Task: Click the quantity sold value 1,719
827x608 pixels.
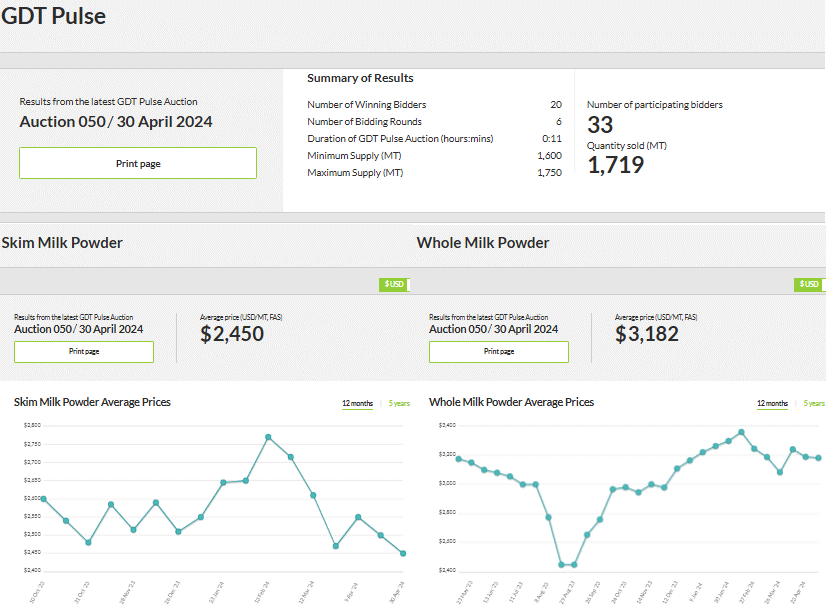Action: click(616, 165)
